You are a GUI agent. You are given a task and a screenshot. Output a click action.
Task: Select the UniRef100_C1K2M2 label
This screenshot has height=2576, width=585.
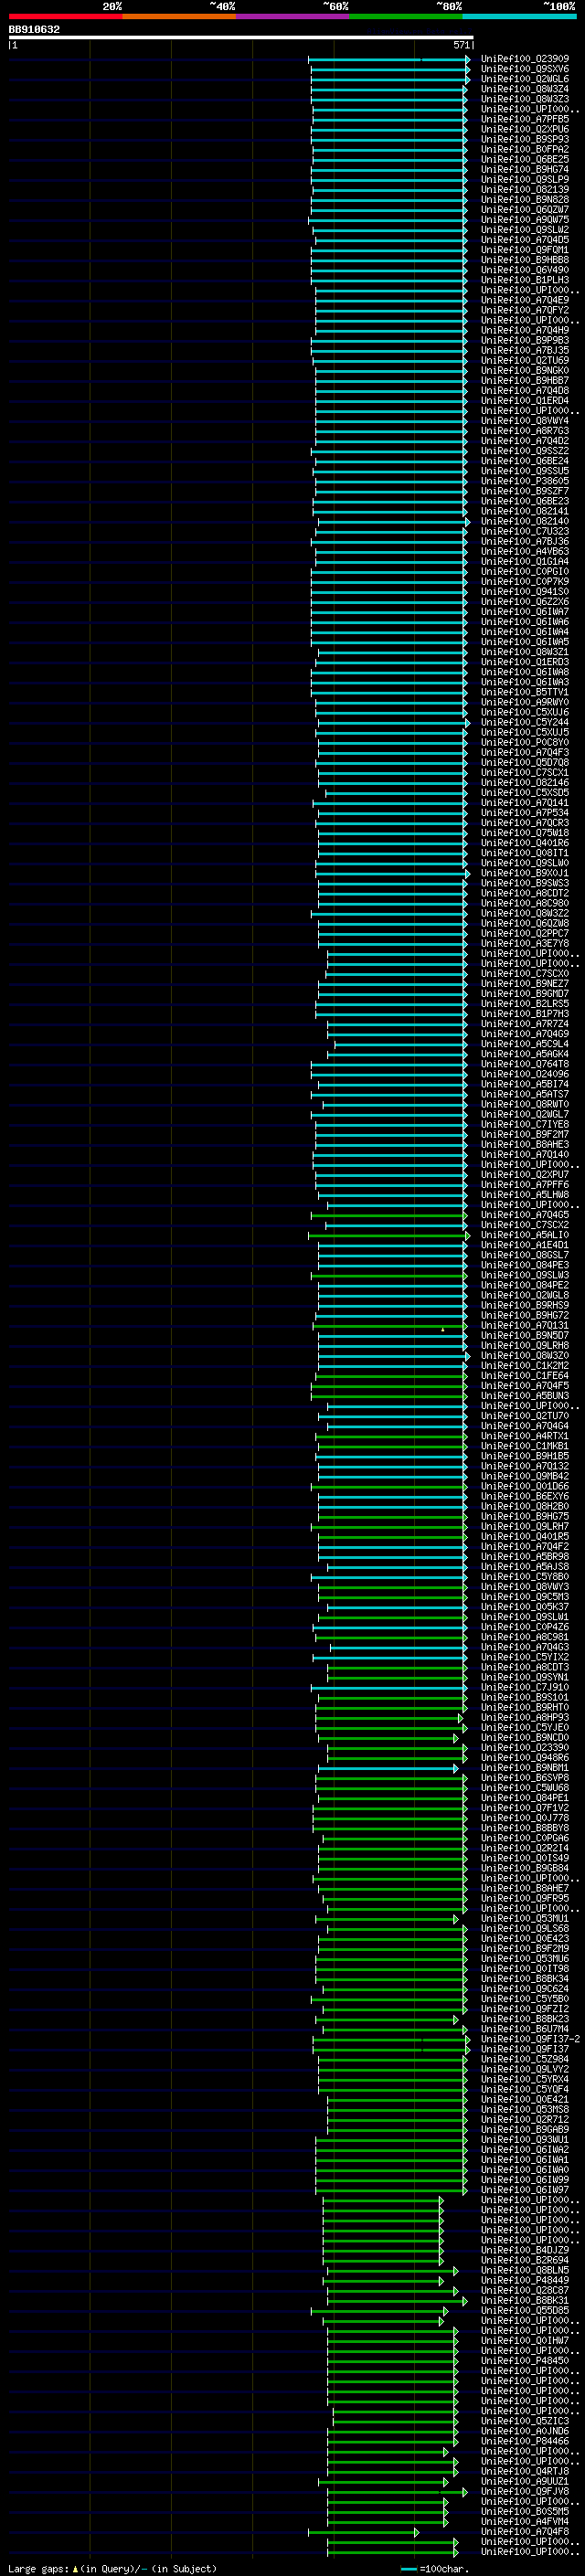(x=525, y=1366)
